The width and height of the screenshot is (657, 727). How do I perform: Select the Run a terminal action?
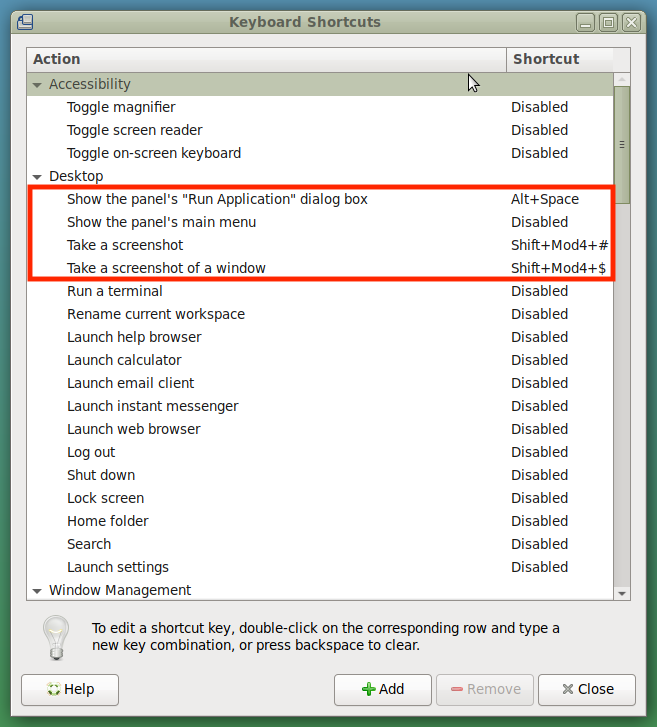point(114,291)
